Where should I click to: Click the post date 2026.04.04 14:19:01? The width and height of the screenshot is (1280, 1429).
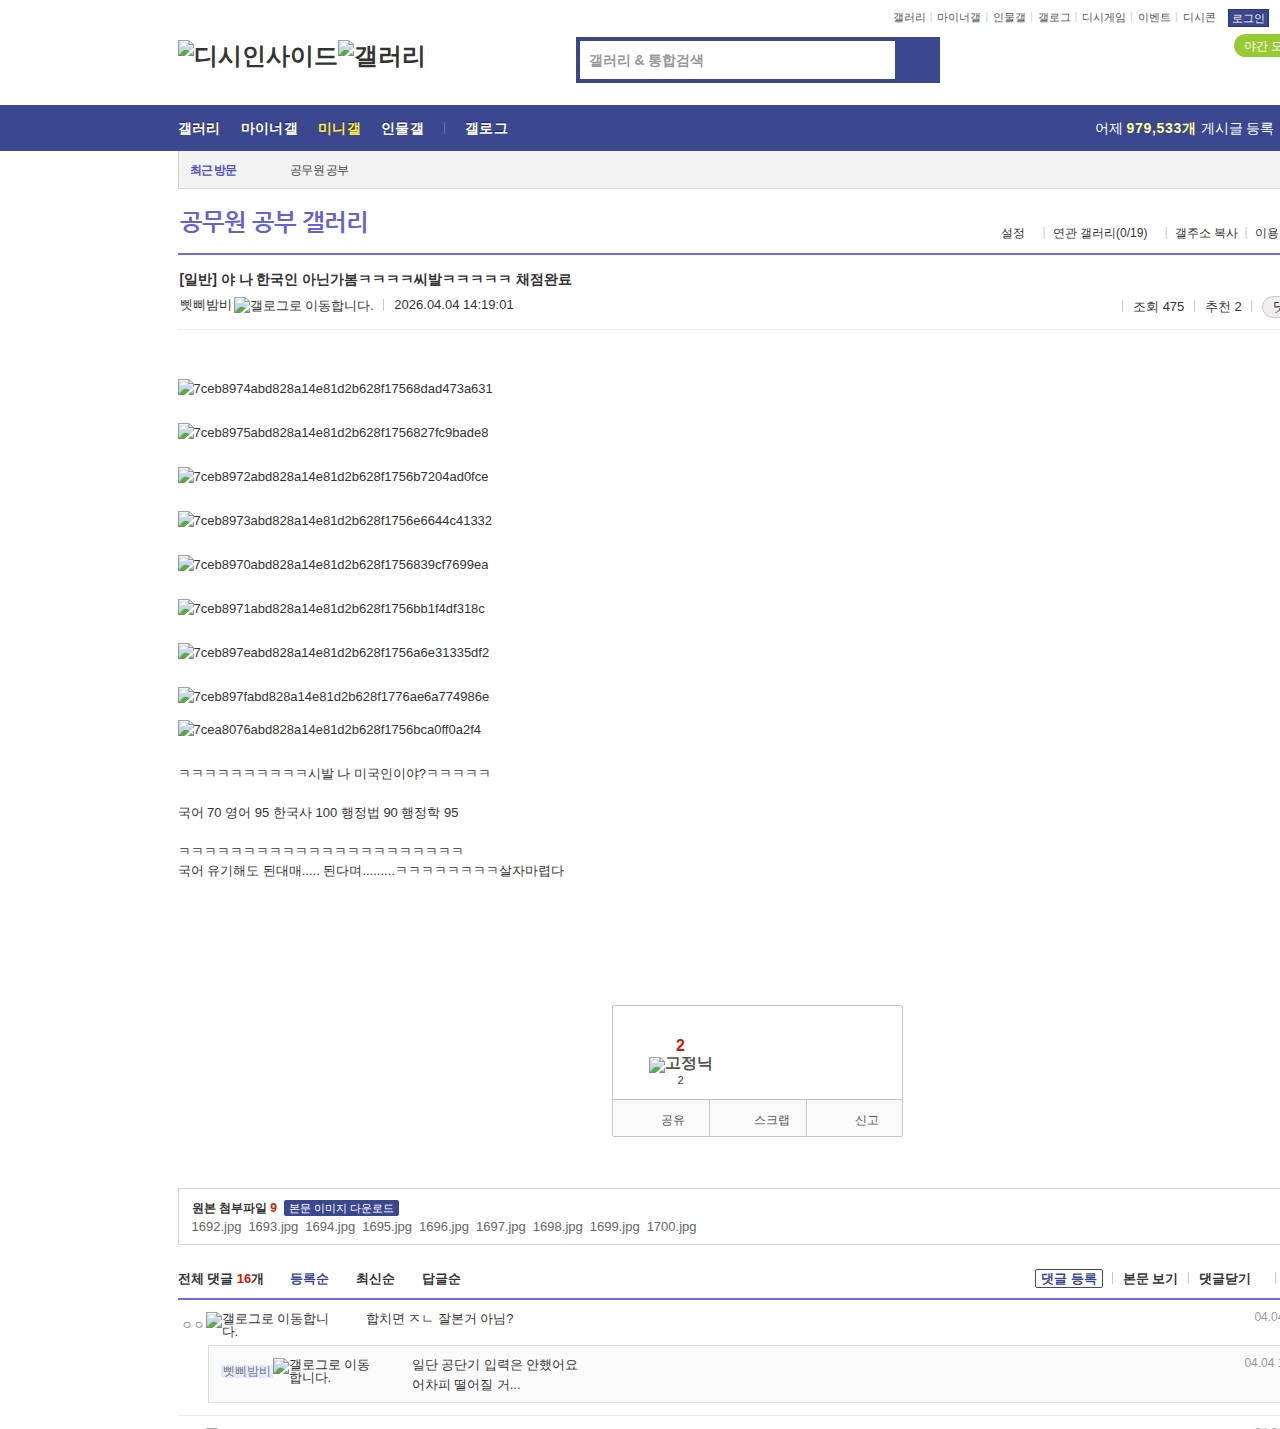(454, 305)
